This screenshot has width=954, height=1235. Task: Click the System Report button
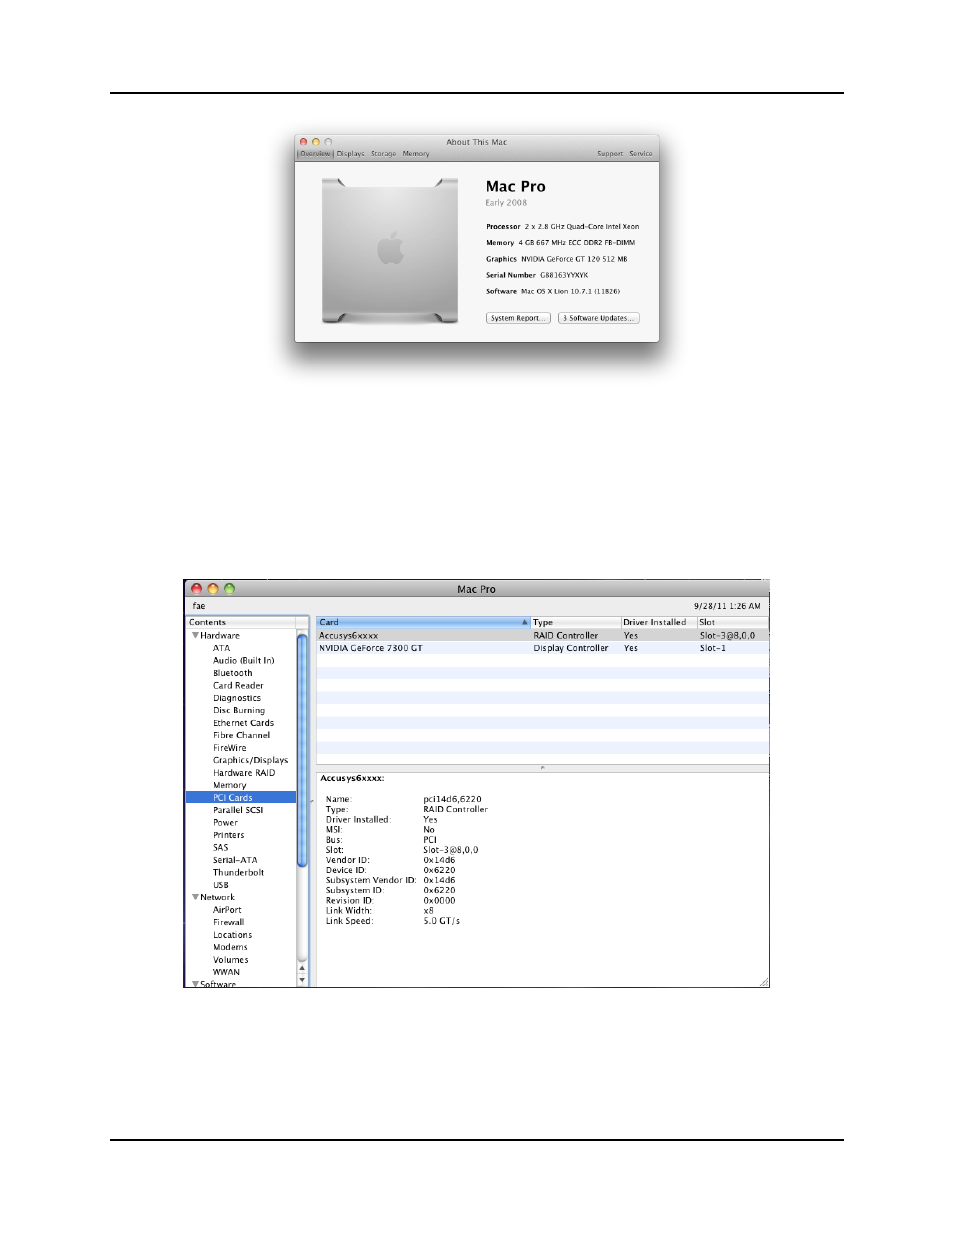pyautogui.click(x=518, y=318)
